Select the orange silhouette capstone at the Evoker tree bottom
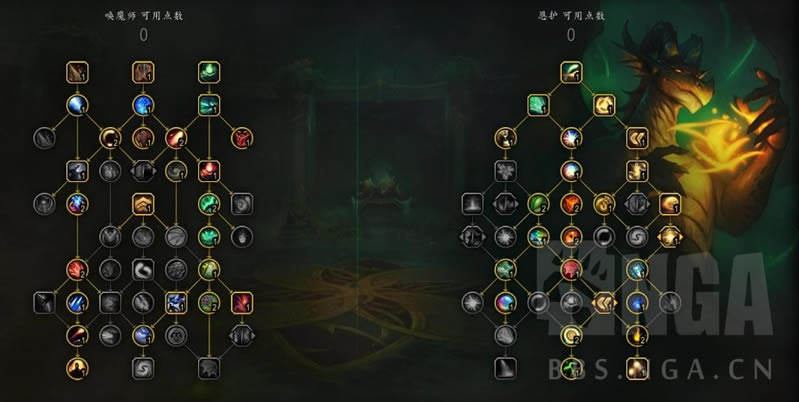799x402 pixels. pos(77,368)
